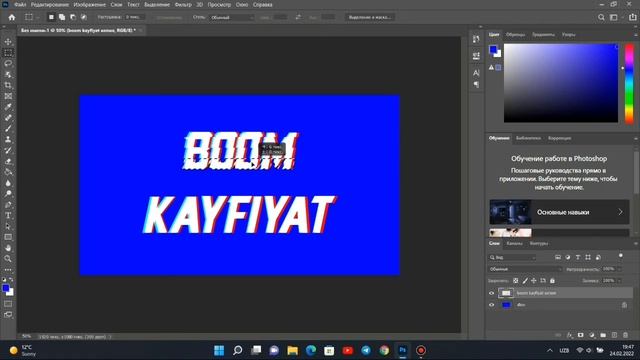Hide the blue background layer
The height and width of the screenshot is (360, 640).
491,305
